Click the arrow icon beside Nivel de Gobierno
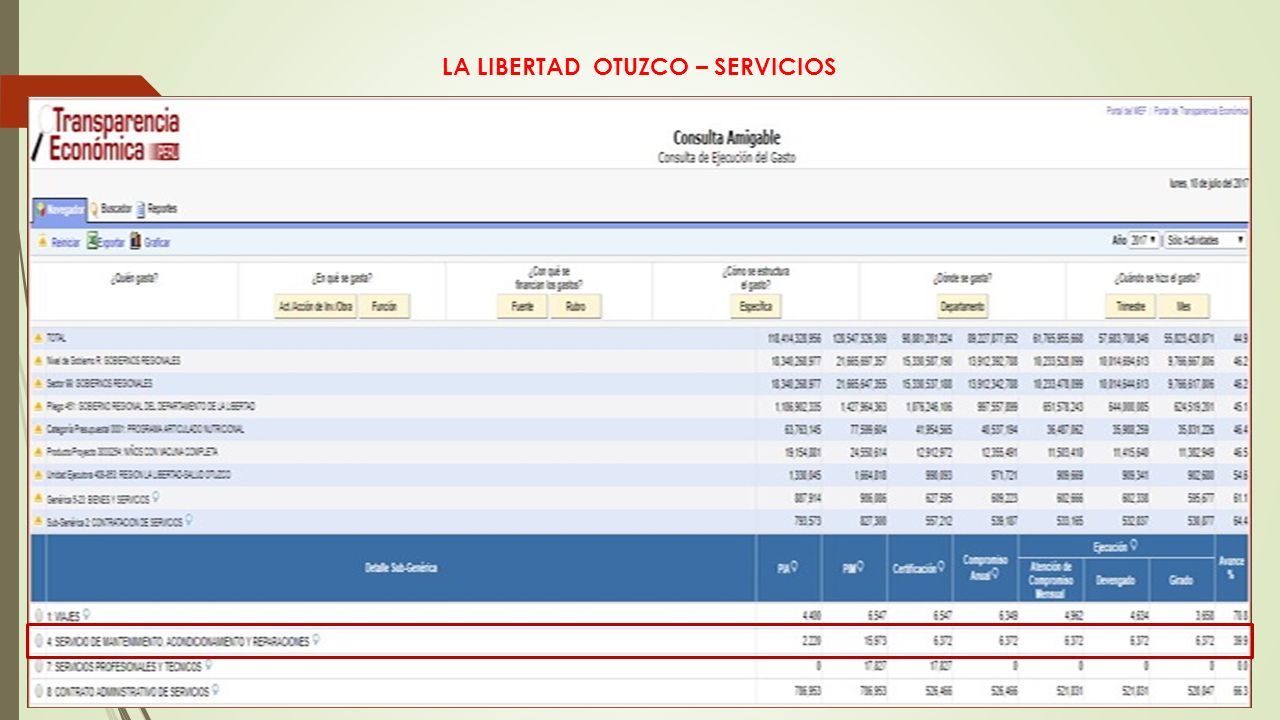The height and width of the screenshot is (720, 1280). pyautogui.click(x=40, y=360)
